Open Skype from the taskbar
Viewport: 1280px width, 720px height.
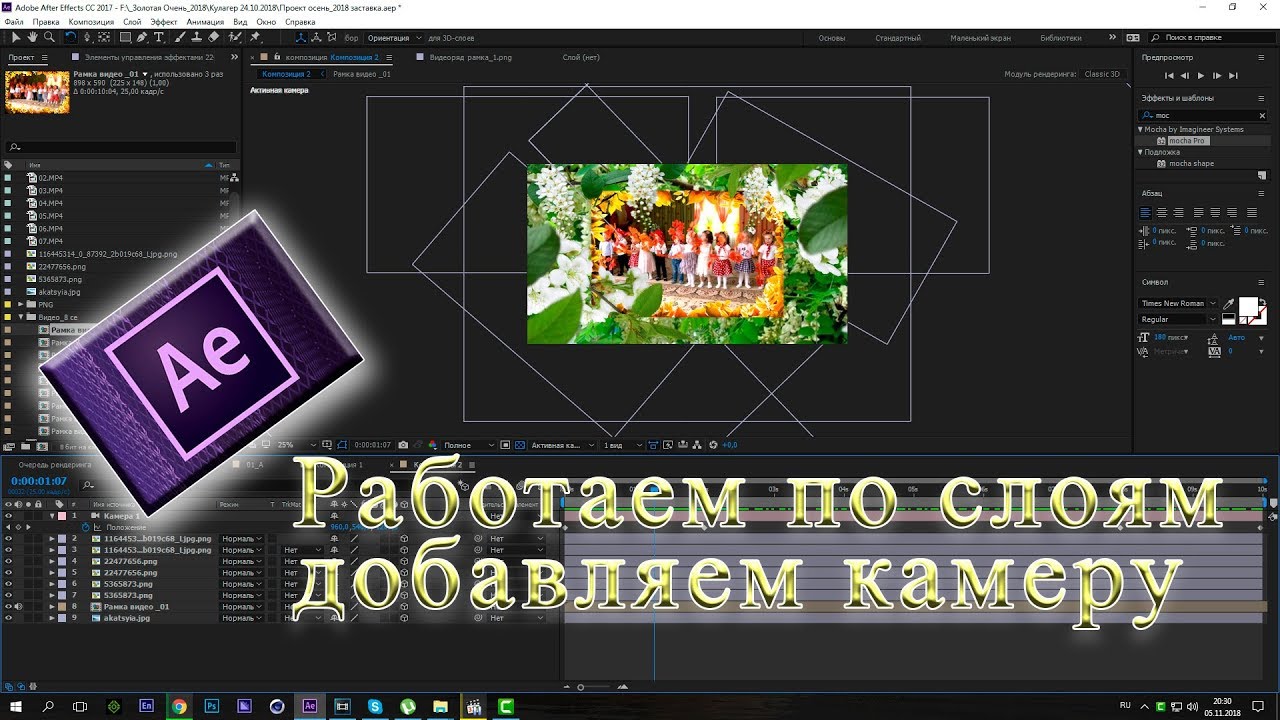[375, 706]
